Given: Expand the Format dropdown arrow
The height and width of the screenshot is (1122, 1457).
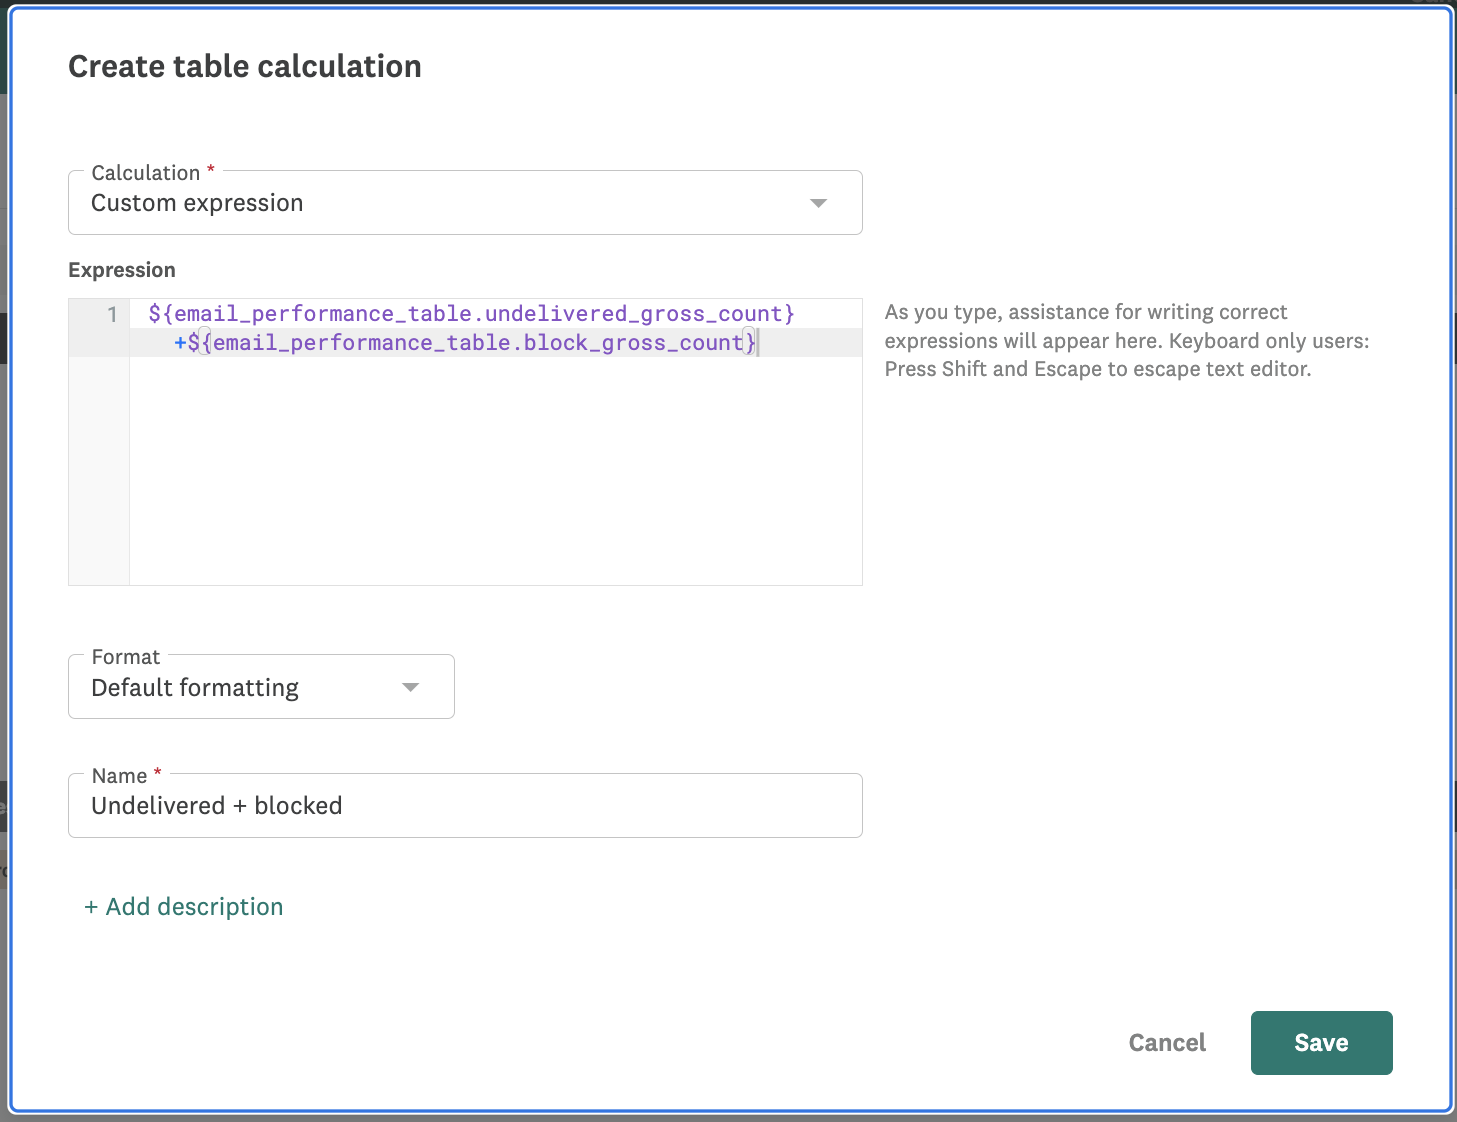Looking at the screenshot, I should pyautogui.click(x=410, y=687).
